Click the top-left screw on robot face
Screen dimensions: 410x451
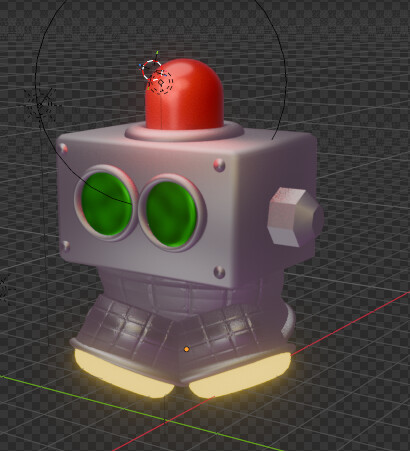pos(63,149)
